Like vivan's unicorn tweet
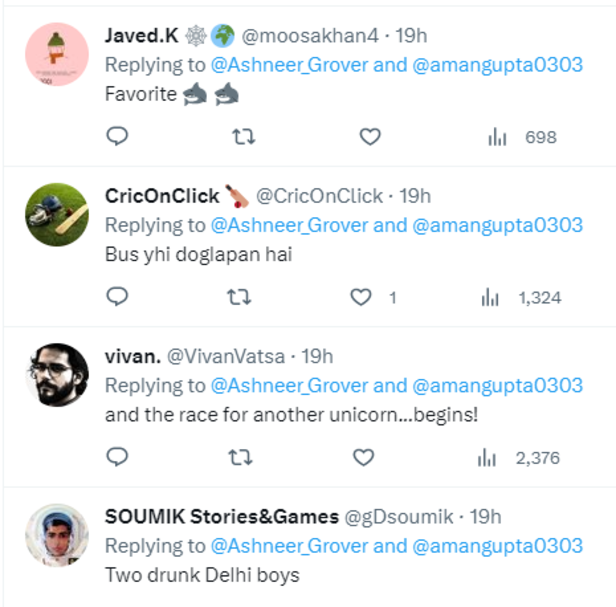This screenshot has width=616, height=607. point(364,457)
